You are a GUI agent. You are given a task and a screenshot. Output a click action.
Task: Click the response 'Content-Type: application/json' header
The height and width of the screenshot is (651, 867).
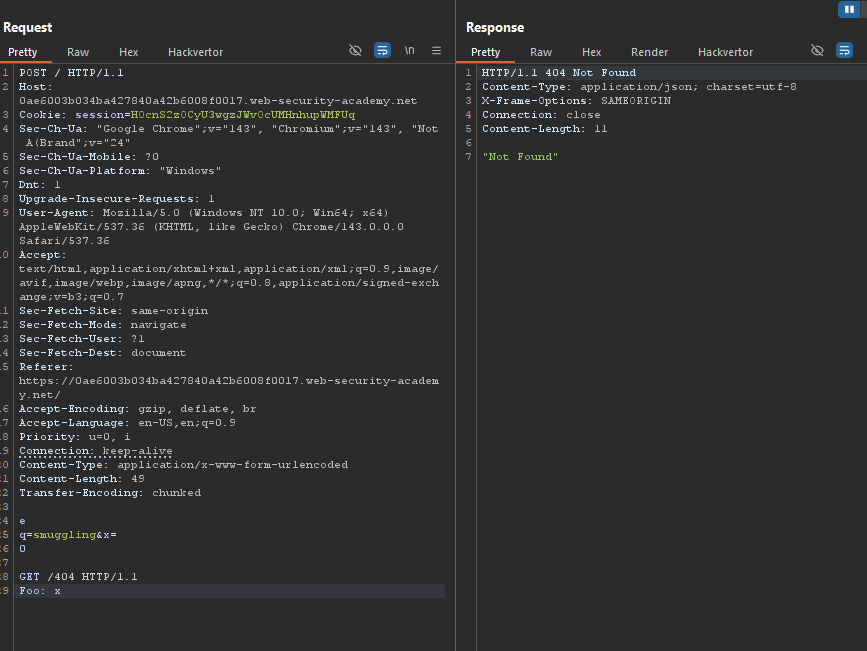click(x=639, y=86)
